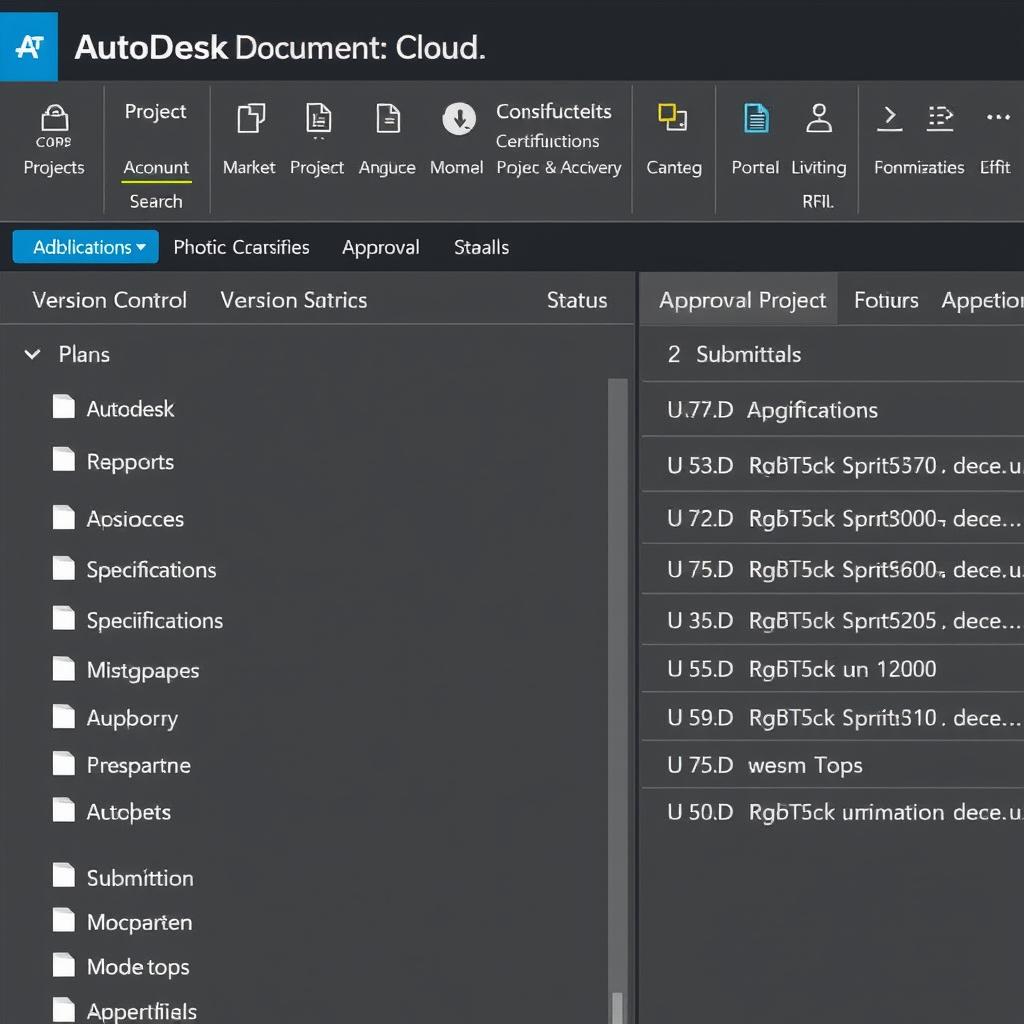
Task: Select the U 55.D RgBT5ck un 12000 row
Action: pos(833,669)
